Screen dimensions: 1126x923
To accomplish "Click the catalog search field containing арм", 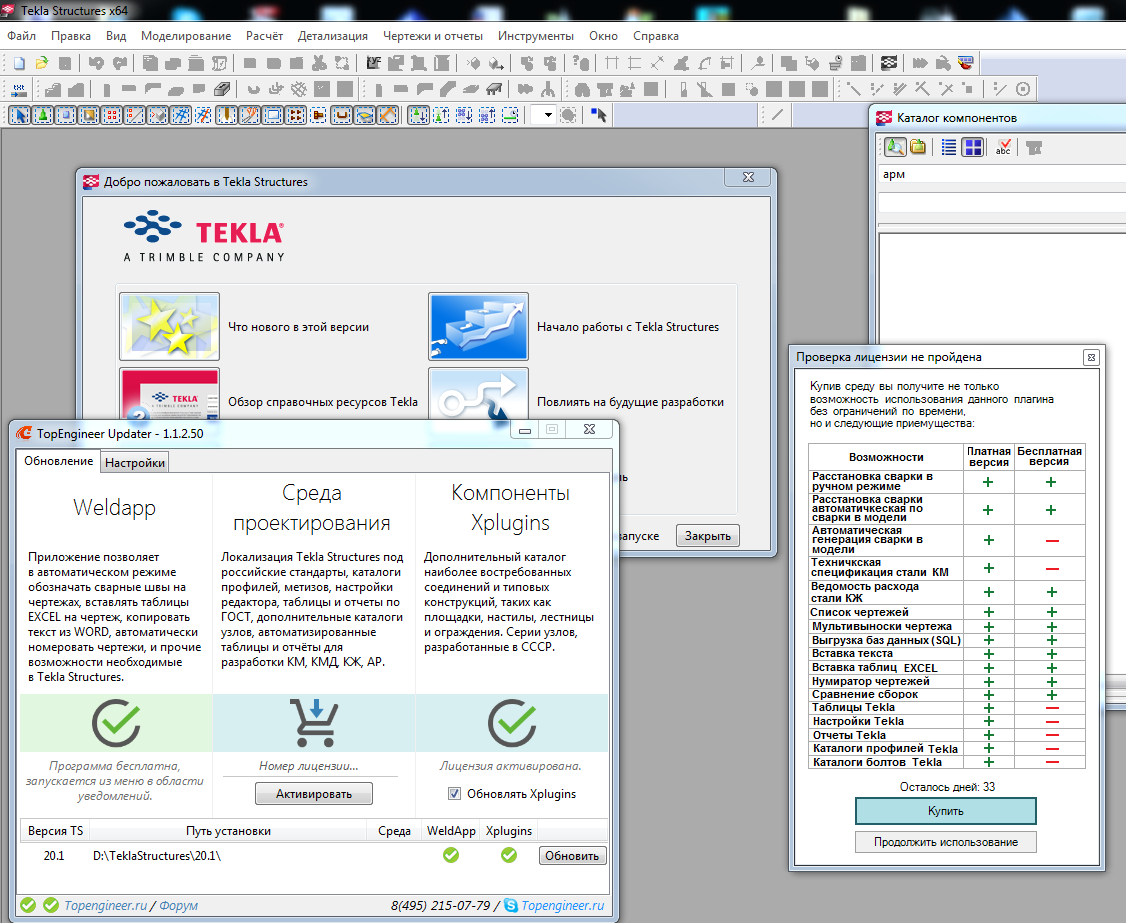I will [x=1000, y=174].
